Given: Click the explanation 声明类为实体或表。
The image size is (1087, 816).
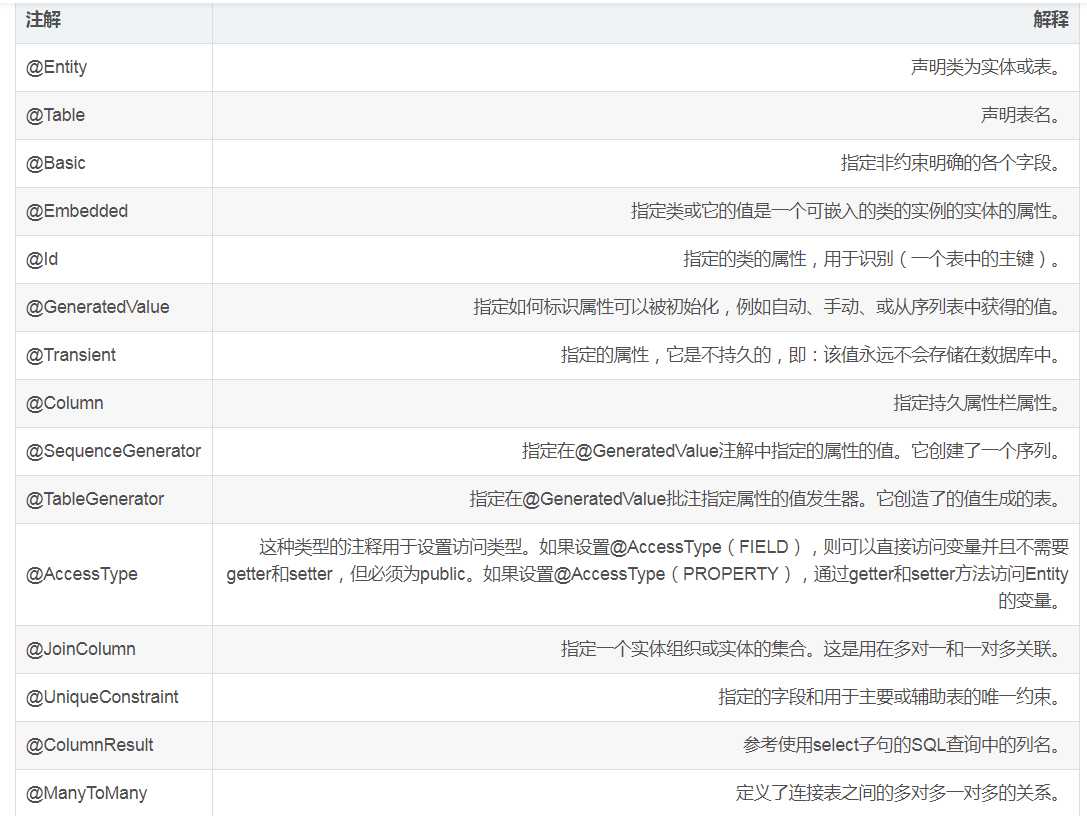Looking at the screenshot, I should tap(986, 67).
